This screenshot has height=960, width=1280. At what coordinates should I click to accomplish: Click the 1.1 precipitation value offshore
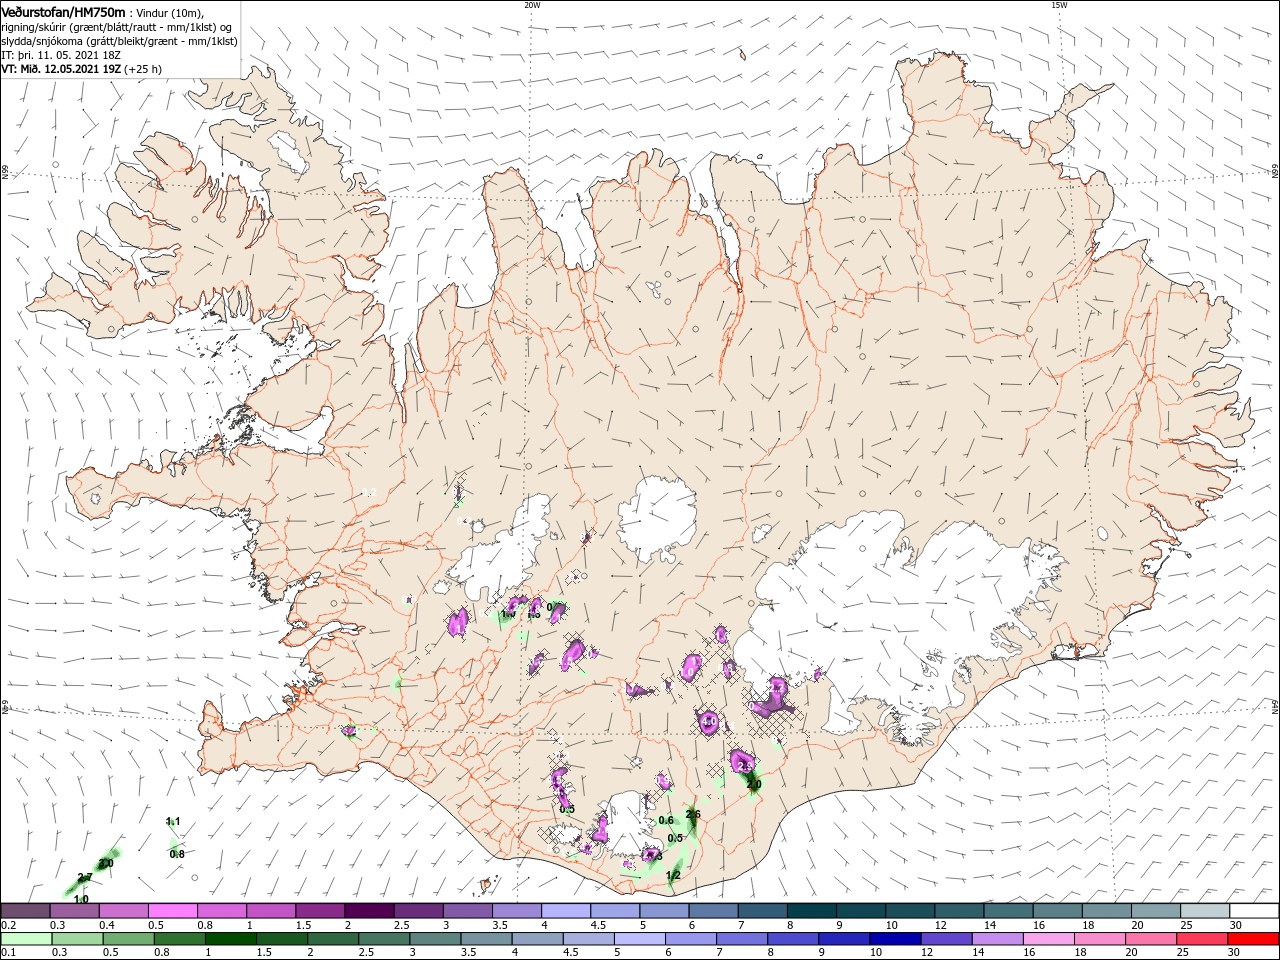pyautogui.click(x=173, y=822)
